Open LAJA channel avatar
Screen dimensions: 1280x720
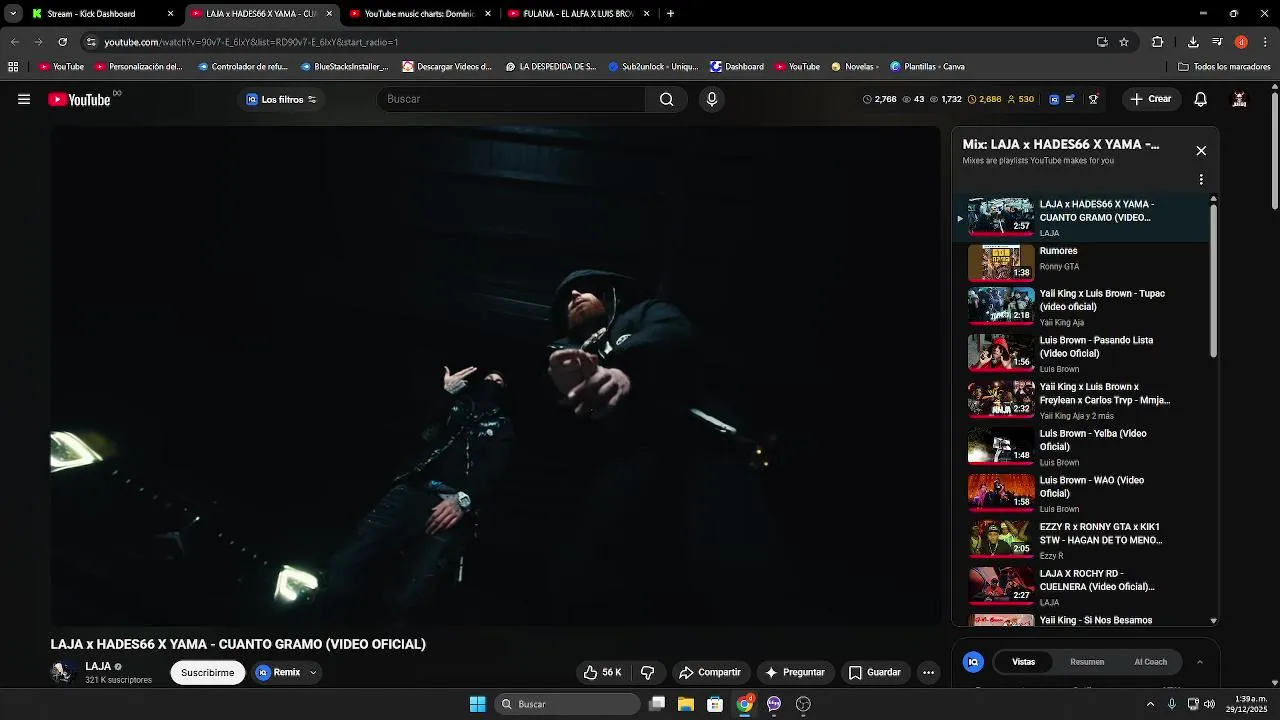(63, 672)
